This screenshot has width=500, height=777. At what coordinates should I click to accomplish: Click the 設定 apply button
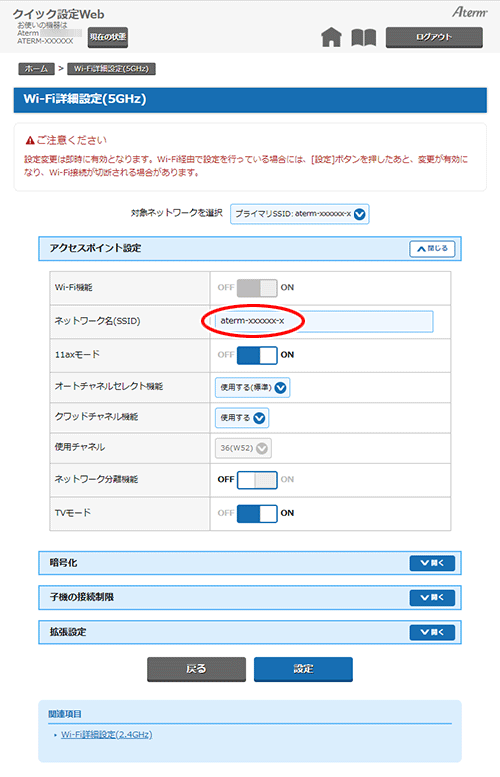point(303,669)
